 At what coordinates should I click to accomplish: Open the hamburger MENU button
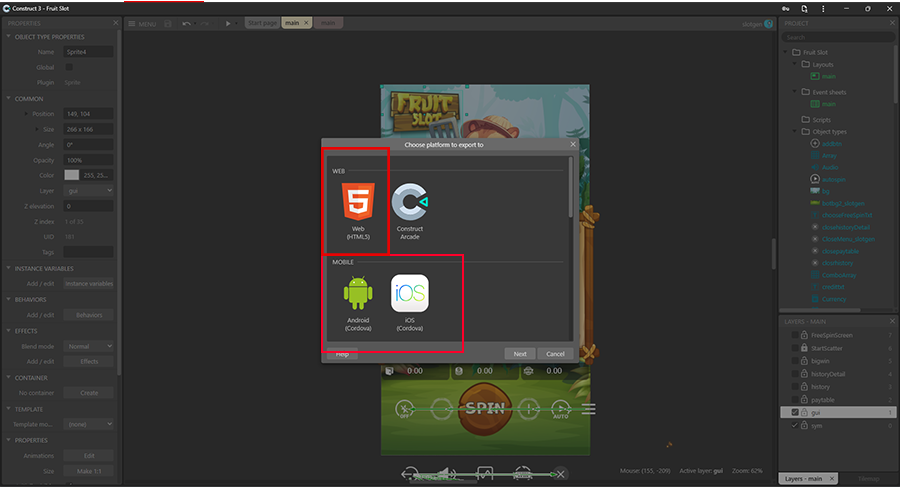click(x=142, y=23)
